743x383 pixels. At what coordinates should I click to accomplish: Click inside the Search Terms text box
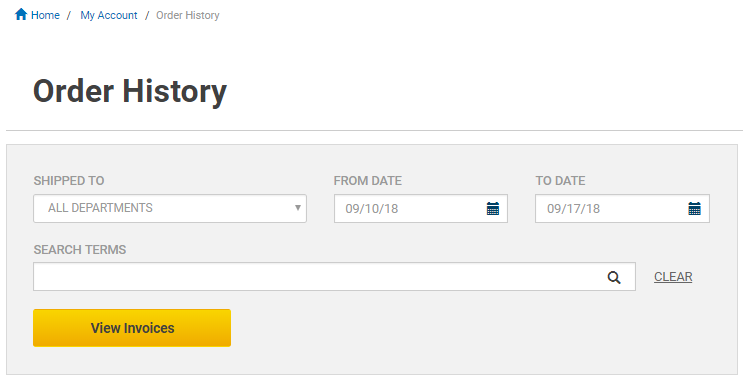(334, 277)
